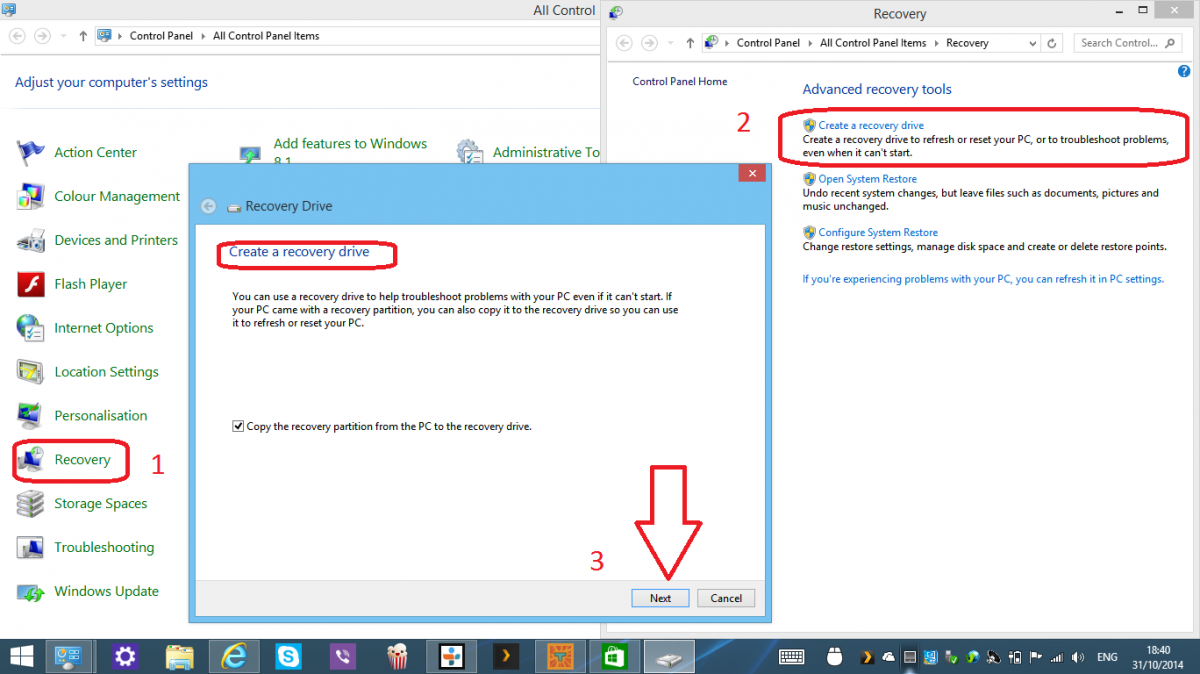Refresh the Recovery window address bar

pos(1052,43)
